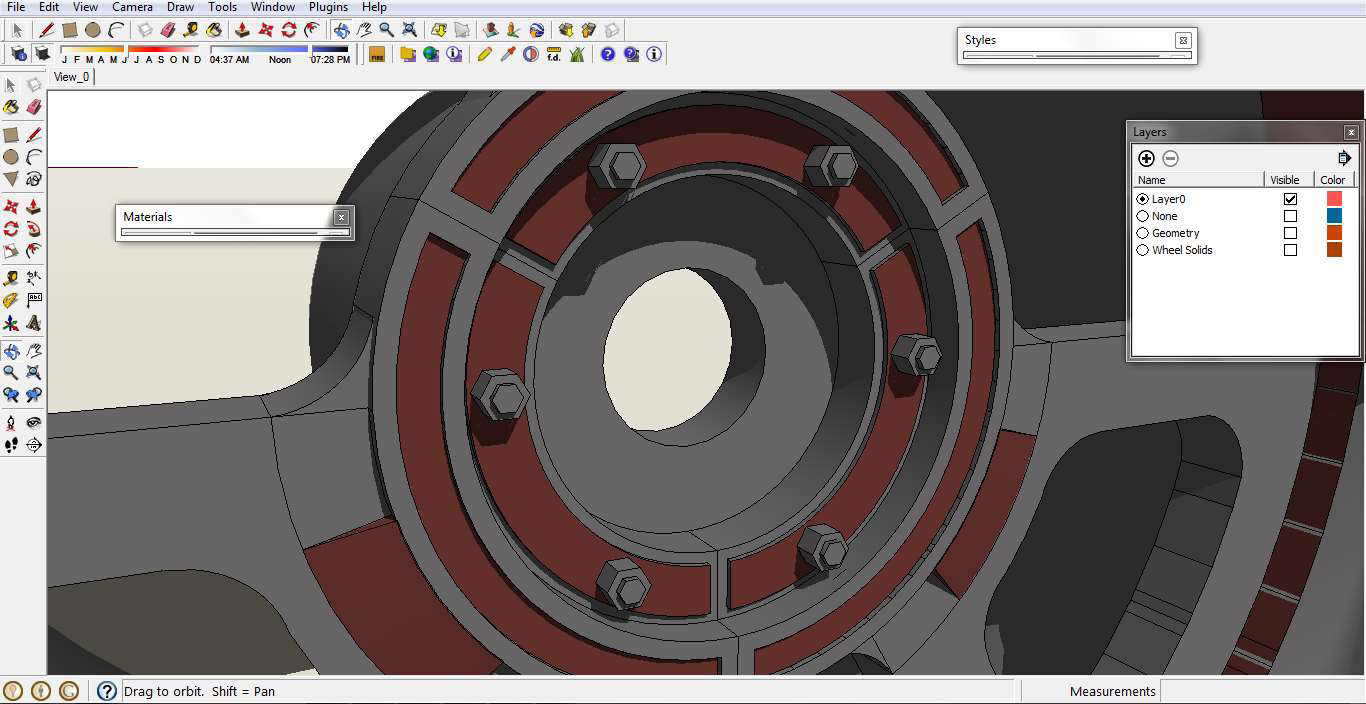The image size is (1366, 704).
Task: Click the orange FIRE plugin icon
Action: click(x=377, y=54)
